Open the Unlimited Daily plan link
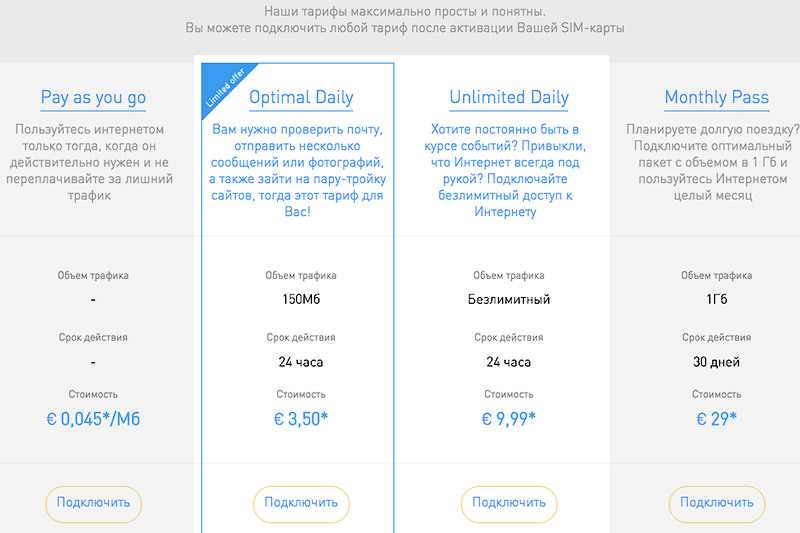The image size is (800, 533). pos(509,97)
